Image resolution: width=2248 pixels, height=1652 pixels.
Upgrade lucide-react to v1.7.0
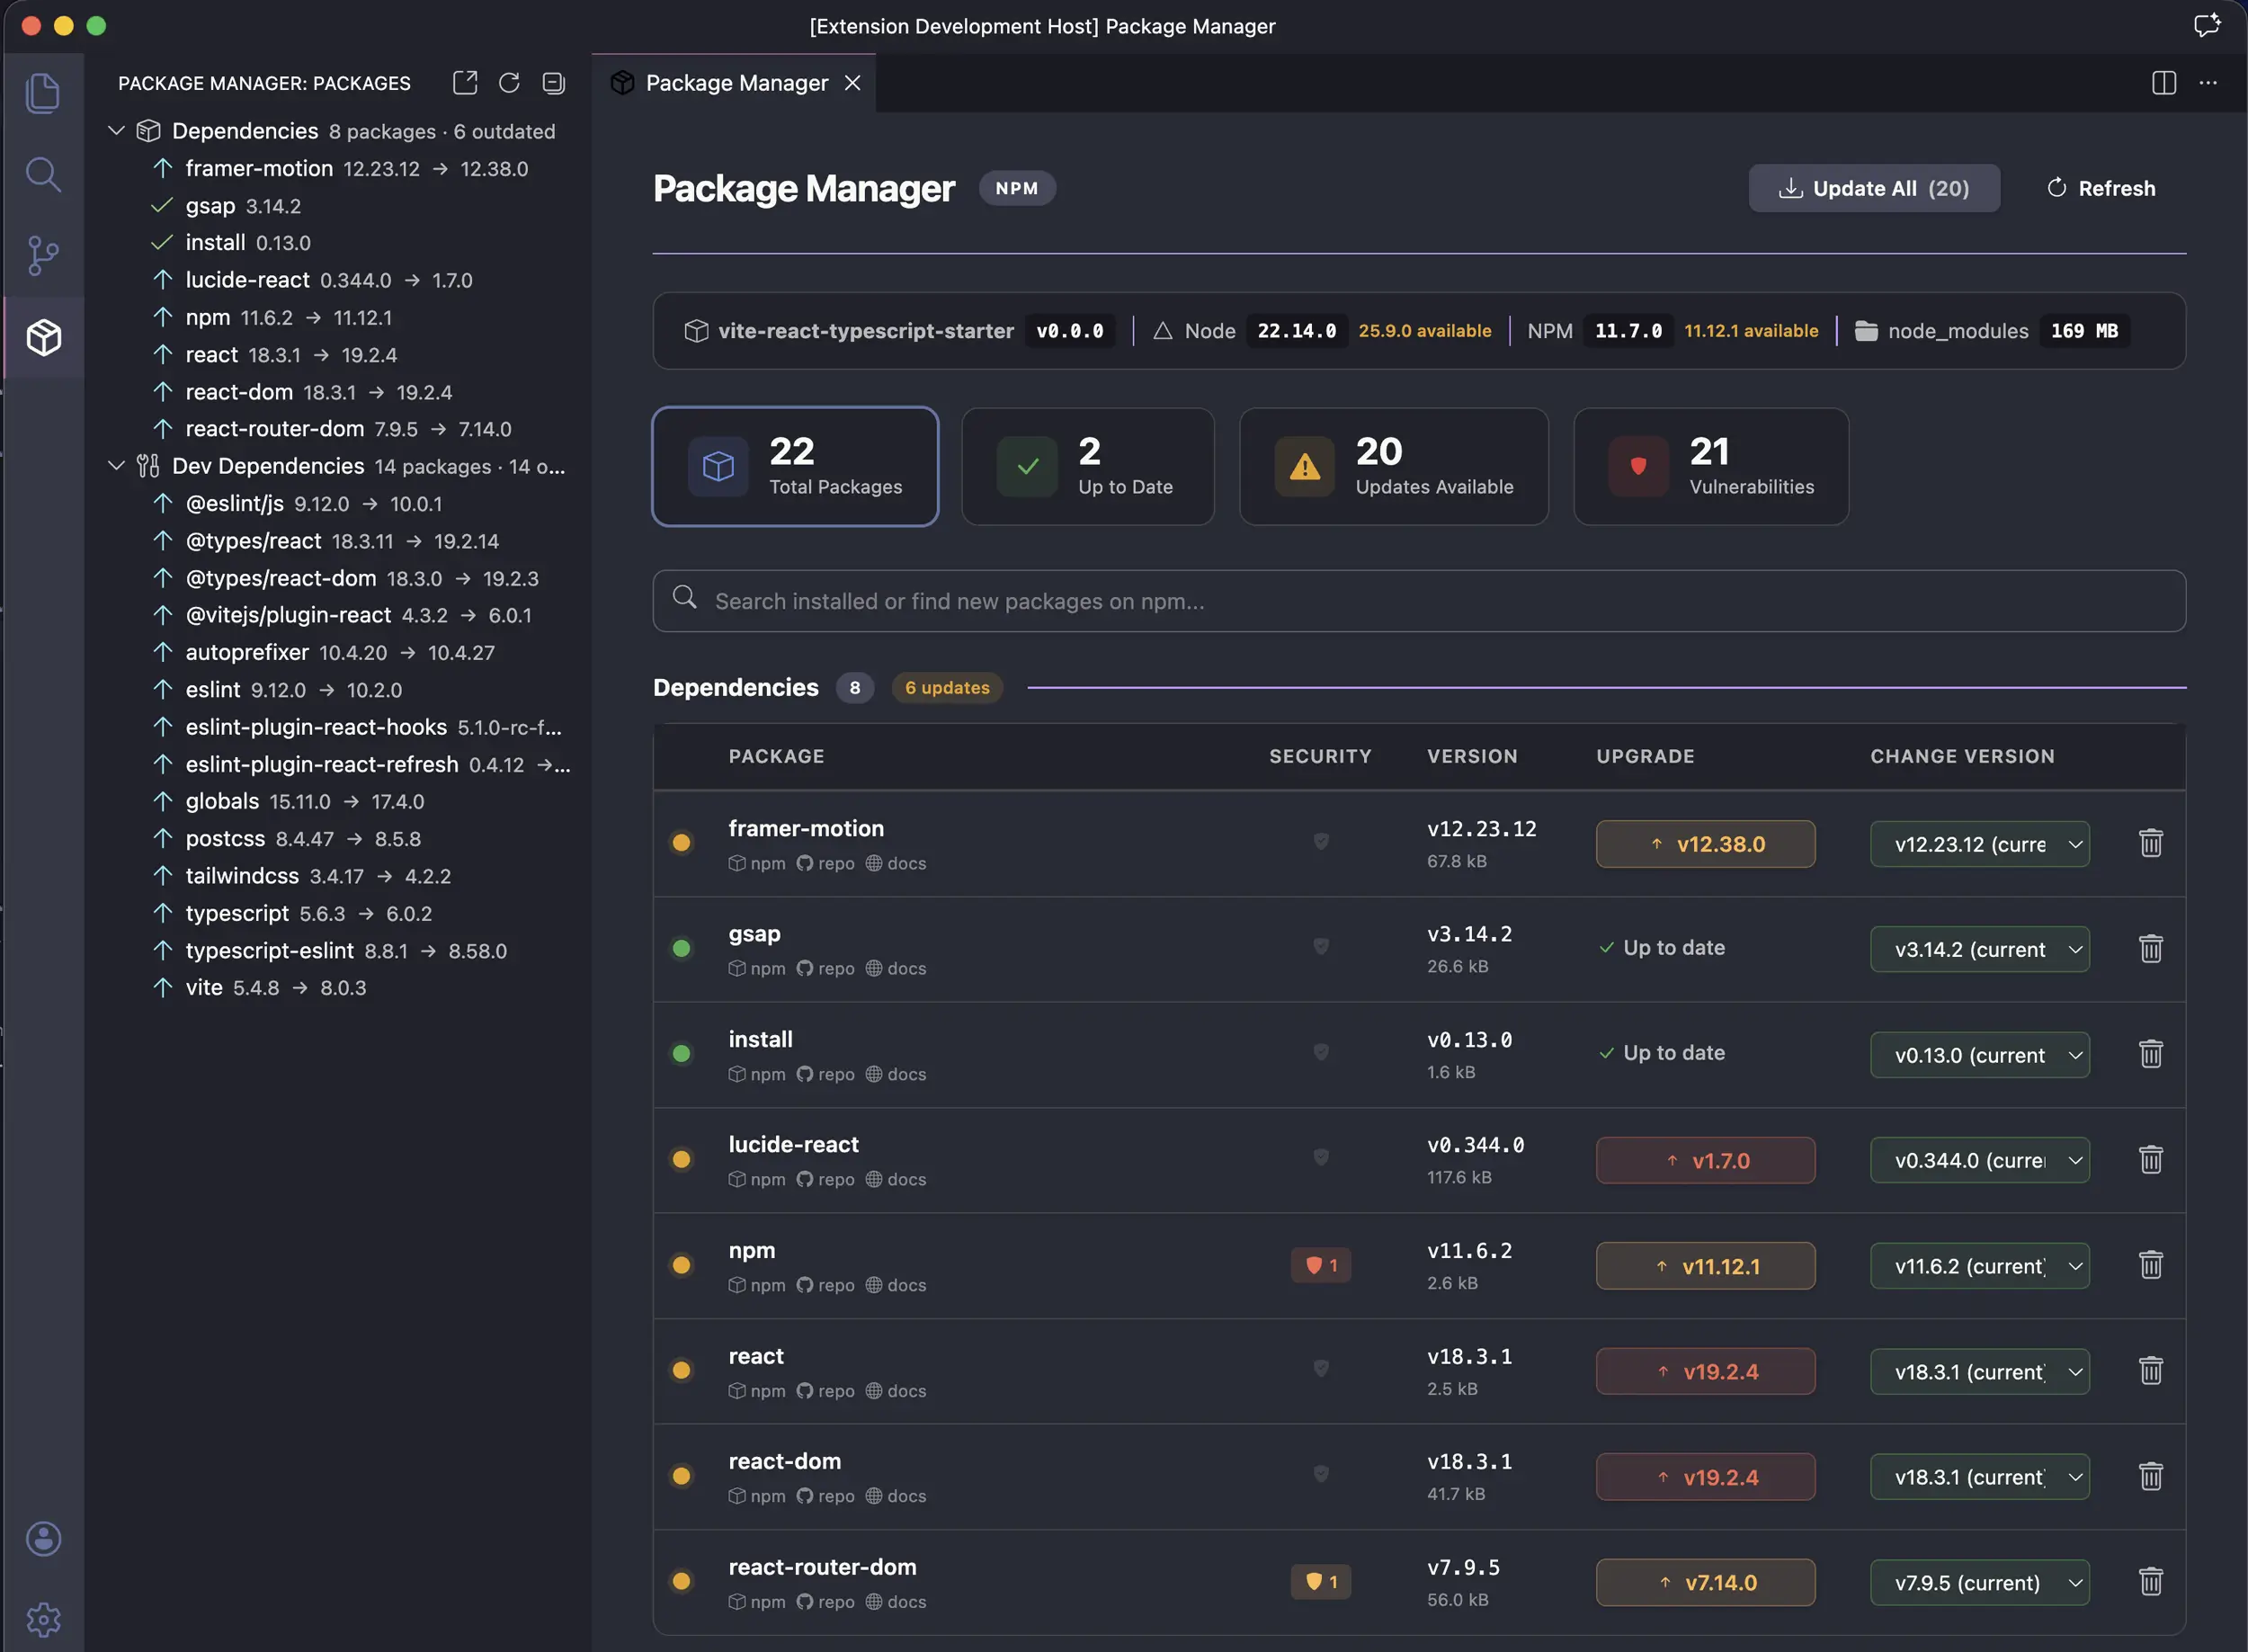coord(1705,1160)
